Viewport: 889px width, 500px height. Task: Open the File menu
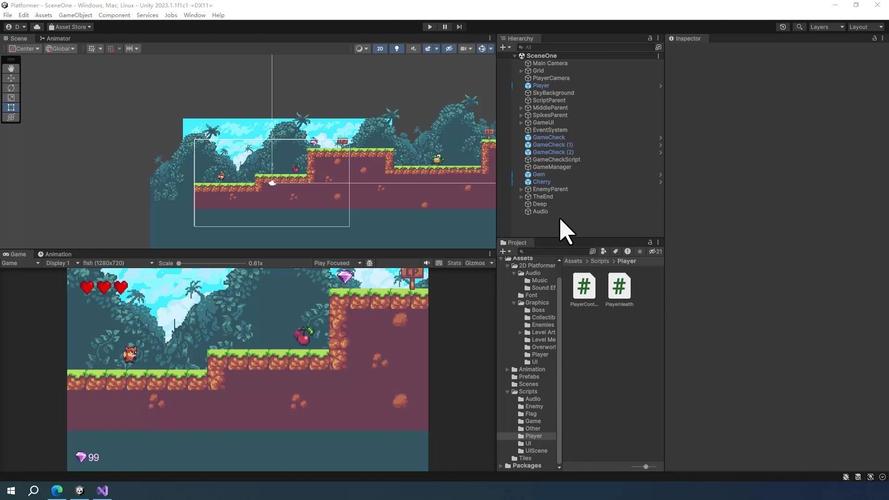7,15
